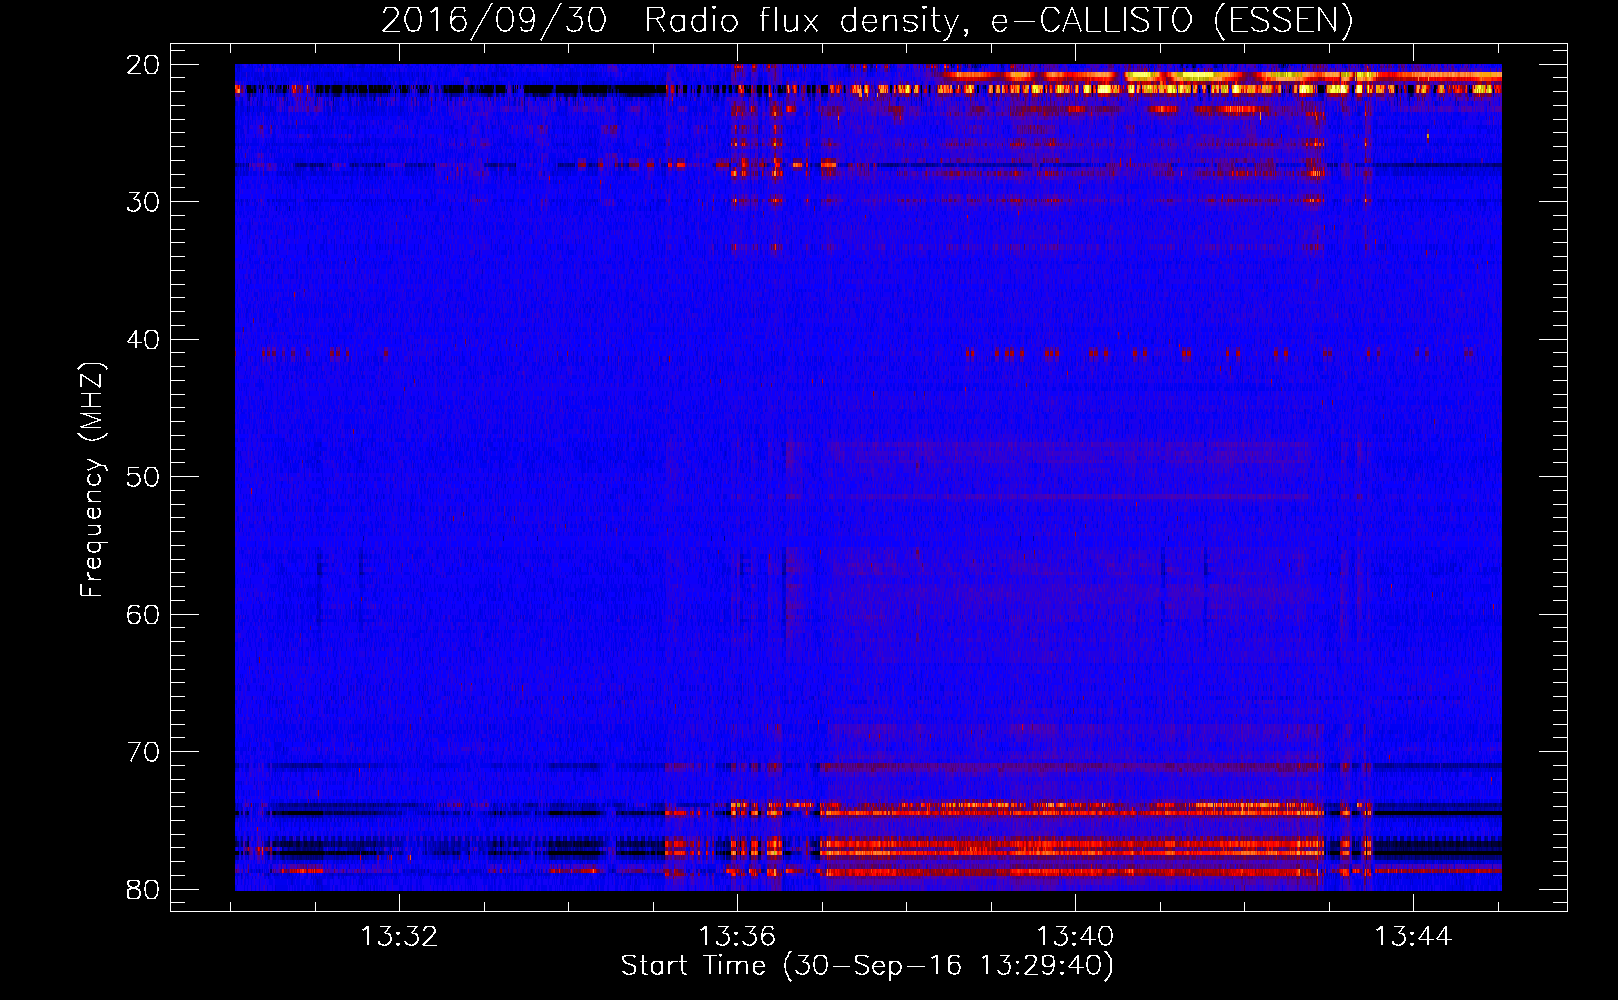Click the 13:44 time tick label

pos(1413,937)
